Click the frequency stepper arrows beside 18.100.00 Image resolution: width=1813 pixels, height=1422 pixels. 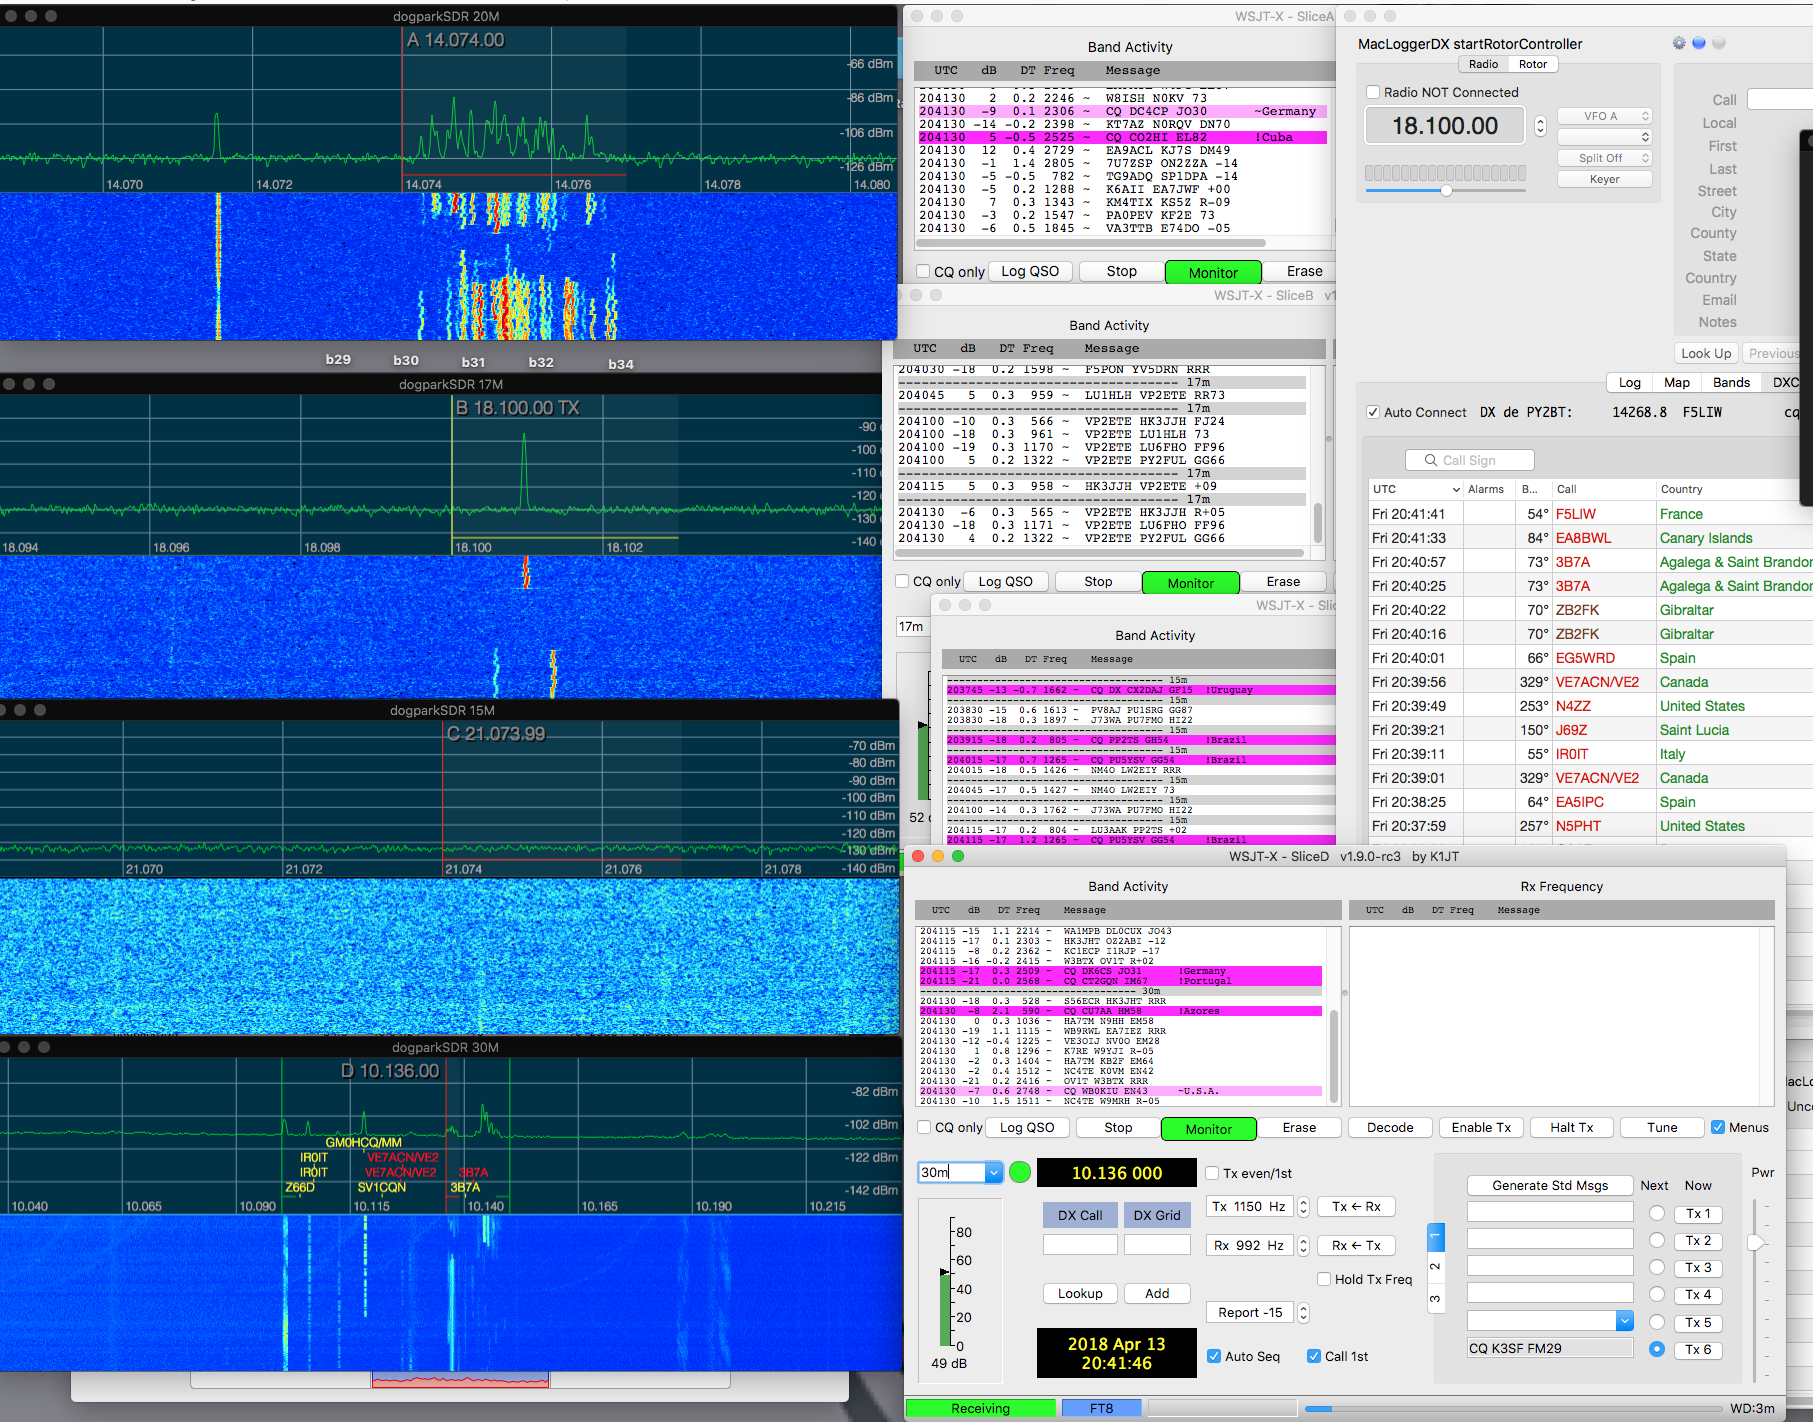point(1540,126)
